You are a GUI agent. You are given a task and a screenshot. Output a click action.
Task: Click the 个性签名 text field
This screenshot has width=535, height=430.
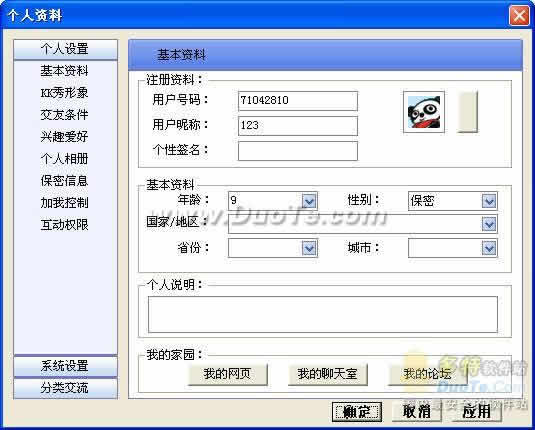point(298,151)
